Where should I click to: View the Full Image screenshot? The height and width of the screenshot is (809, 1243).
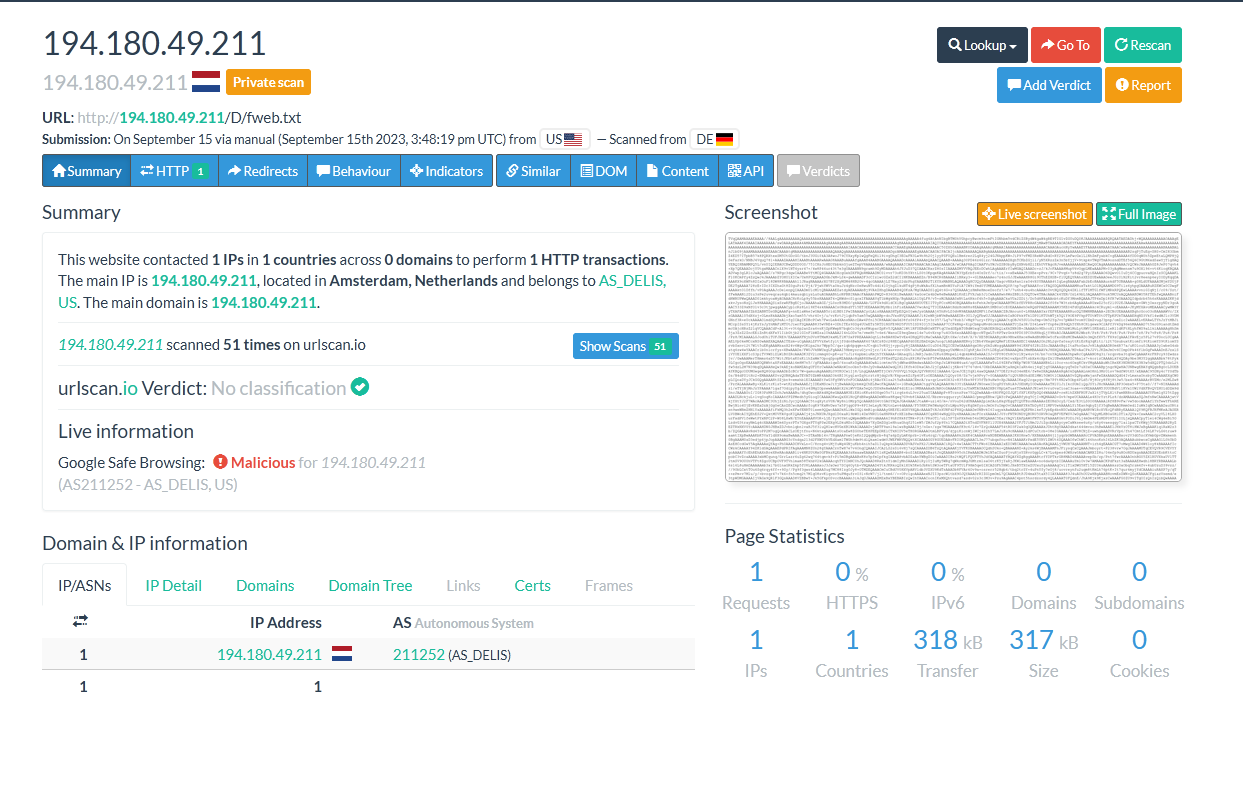[x=1138, y=214]
